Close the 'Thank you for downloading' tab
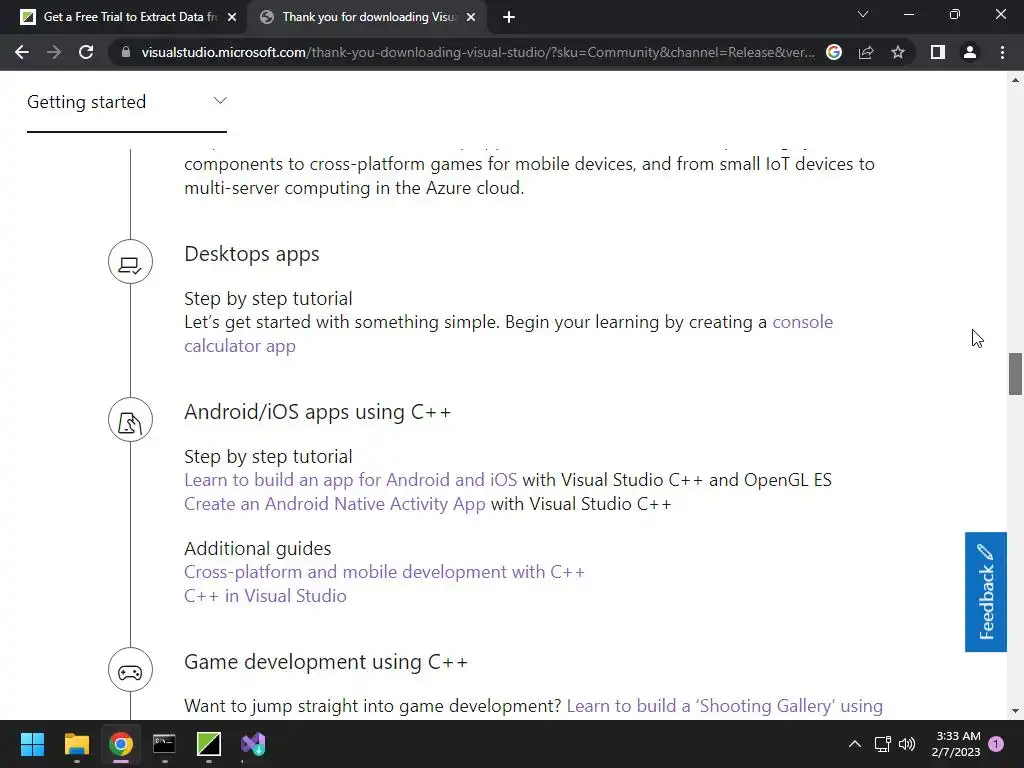Screen dimensions: 1024x768 (x=471, y=18)
